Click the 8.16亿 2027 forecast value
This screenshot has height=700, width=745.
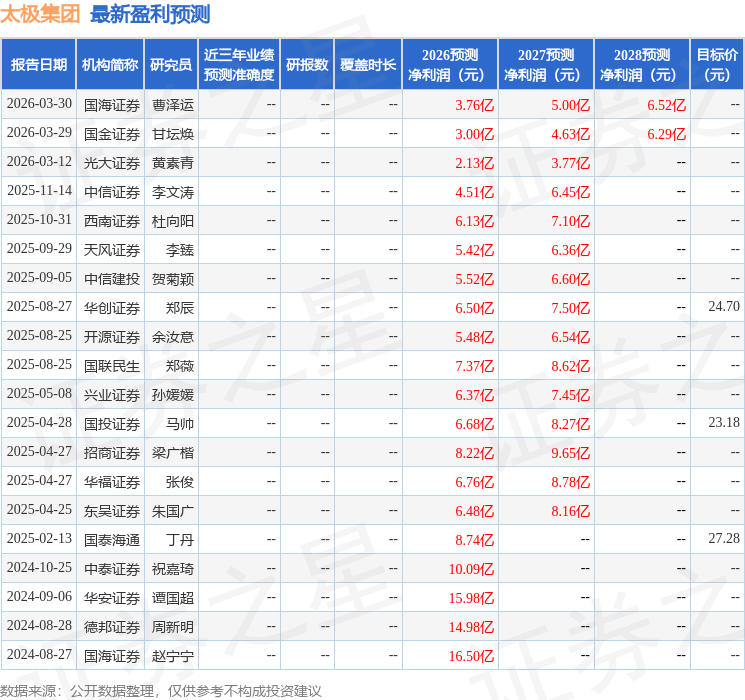coord(570,511)
